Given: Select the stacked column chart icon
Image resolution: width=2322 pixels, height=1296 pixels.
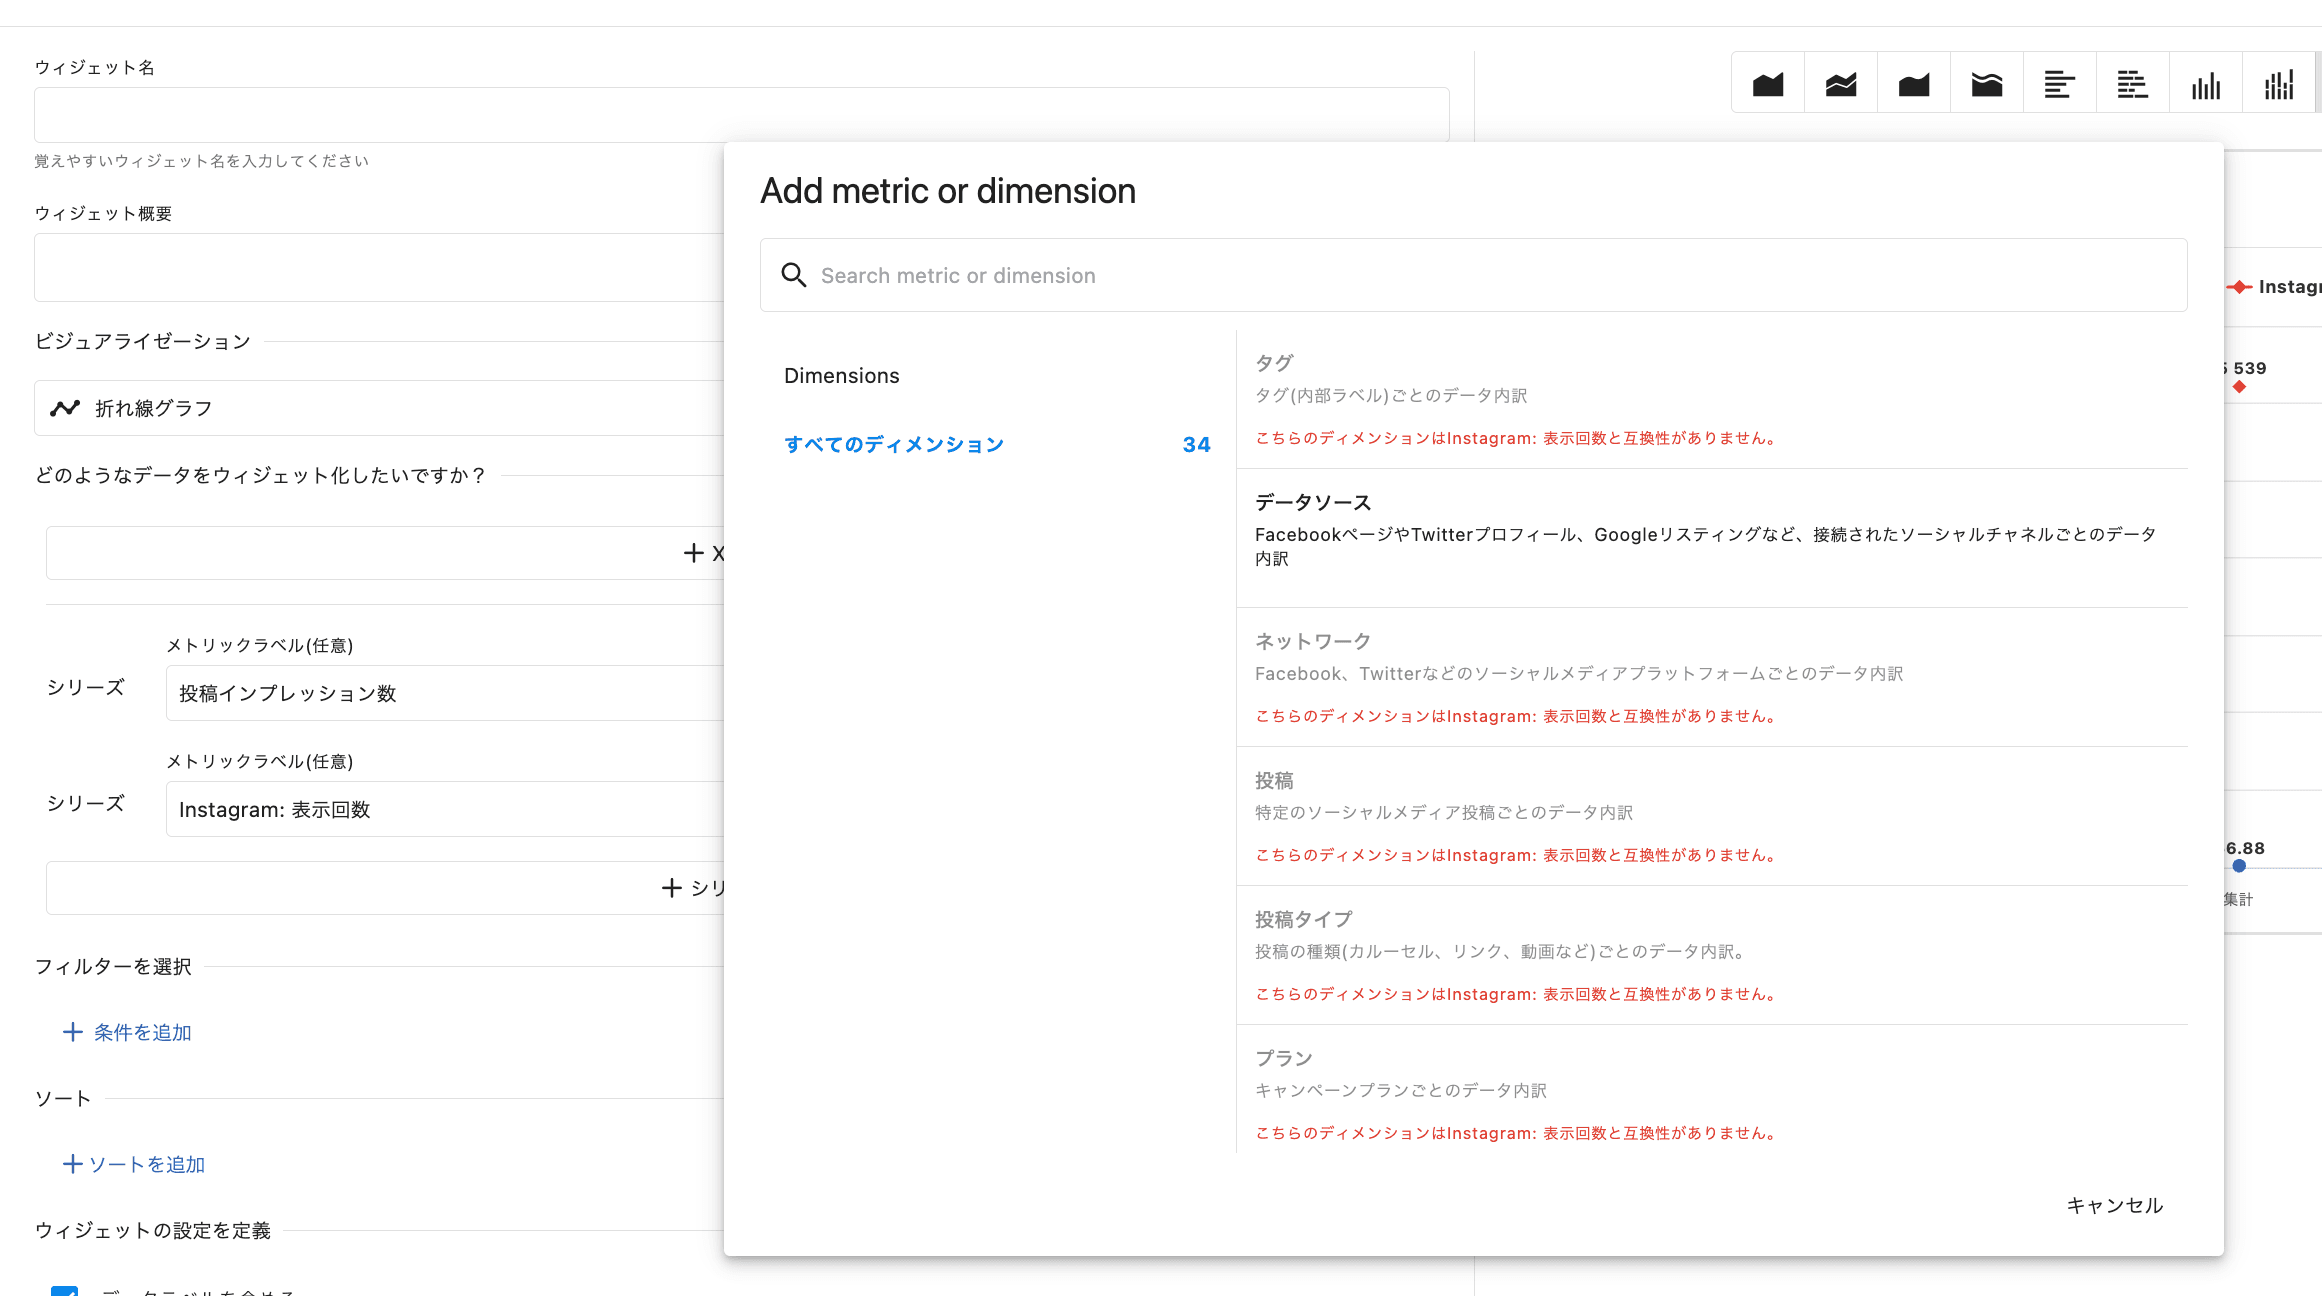Looking at the screenshot, I should click(2279, 85).
